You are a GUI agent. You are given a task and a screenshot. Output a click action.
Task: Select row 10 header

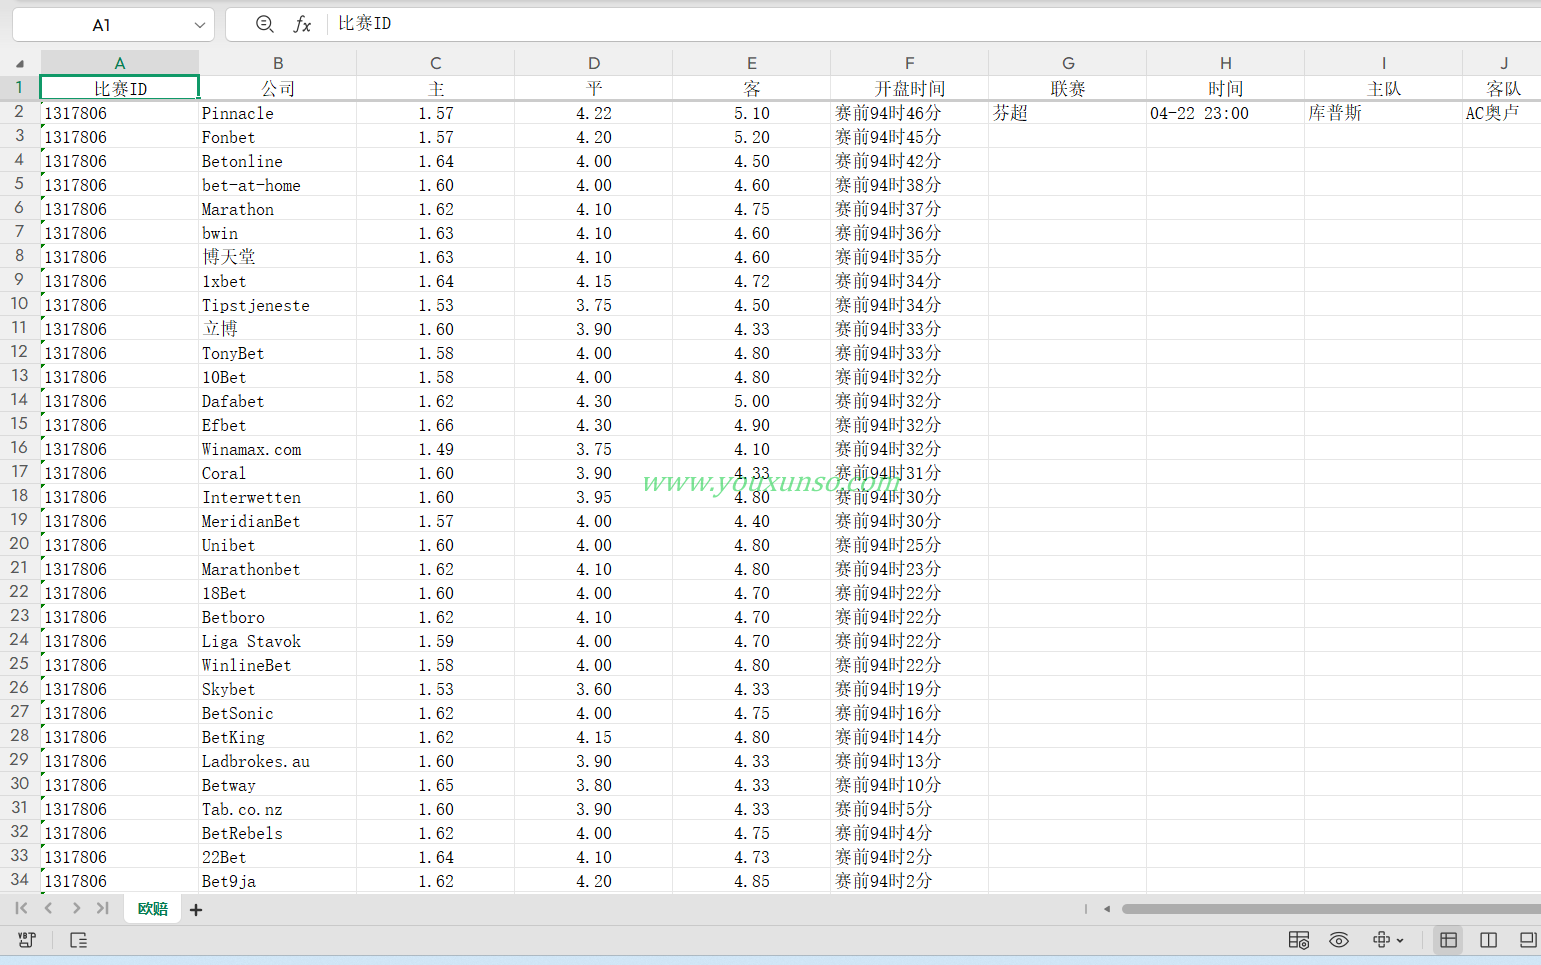point(19,304)
